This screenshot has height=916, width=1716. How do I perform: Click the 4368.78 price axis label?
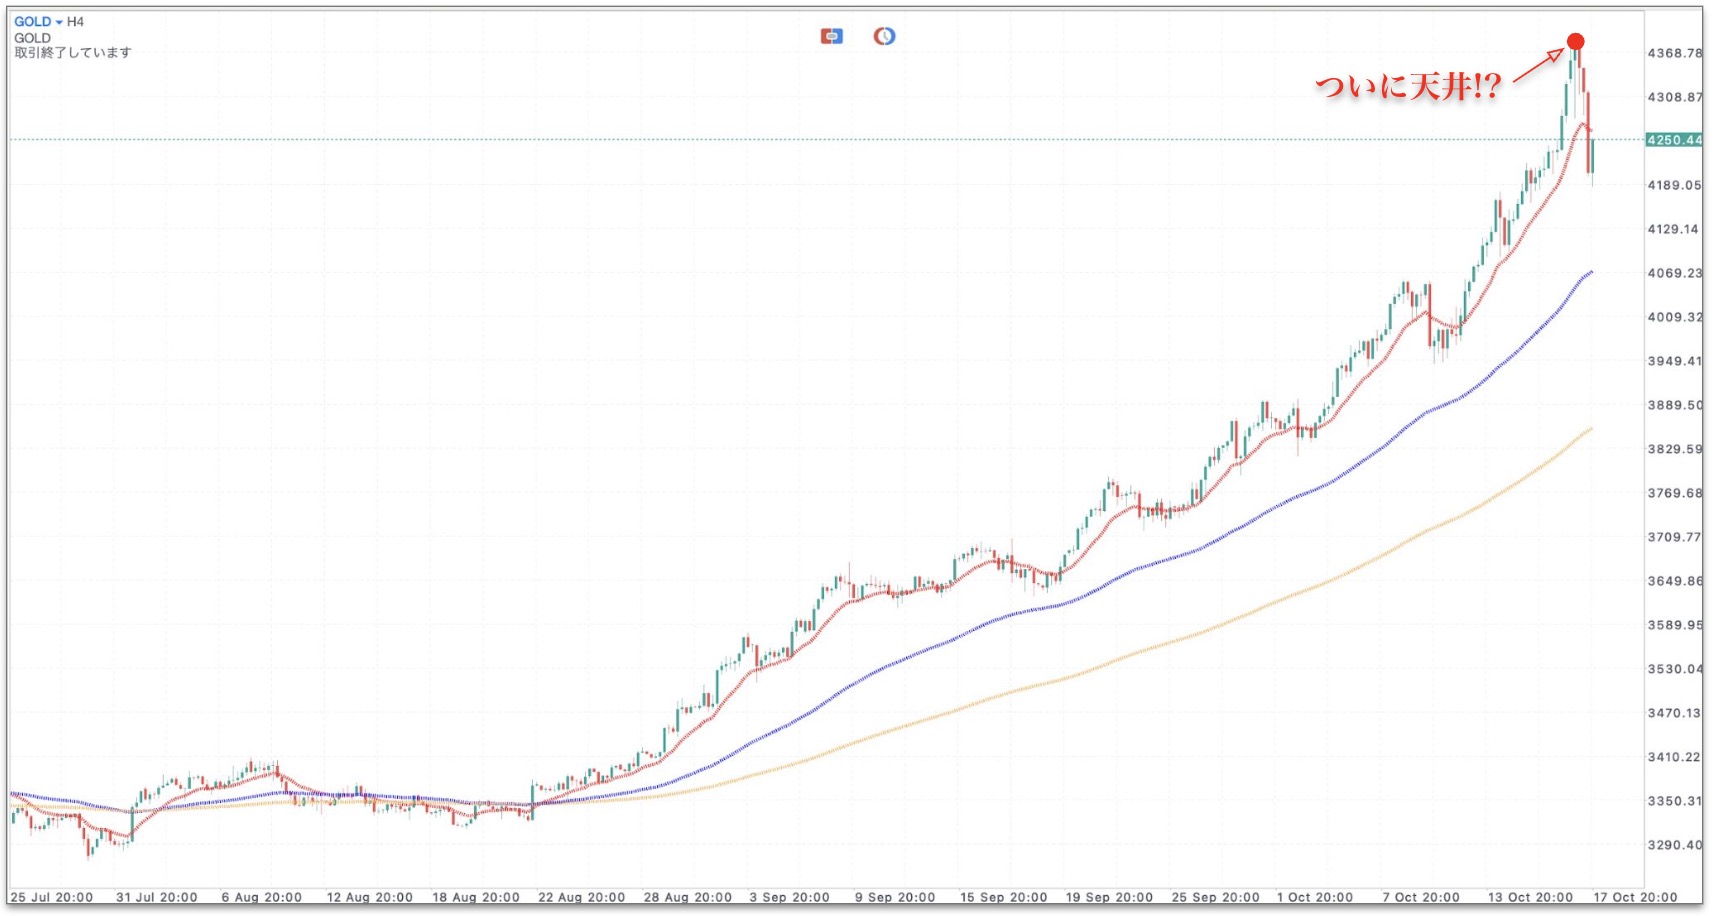pos(1674,53)
